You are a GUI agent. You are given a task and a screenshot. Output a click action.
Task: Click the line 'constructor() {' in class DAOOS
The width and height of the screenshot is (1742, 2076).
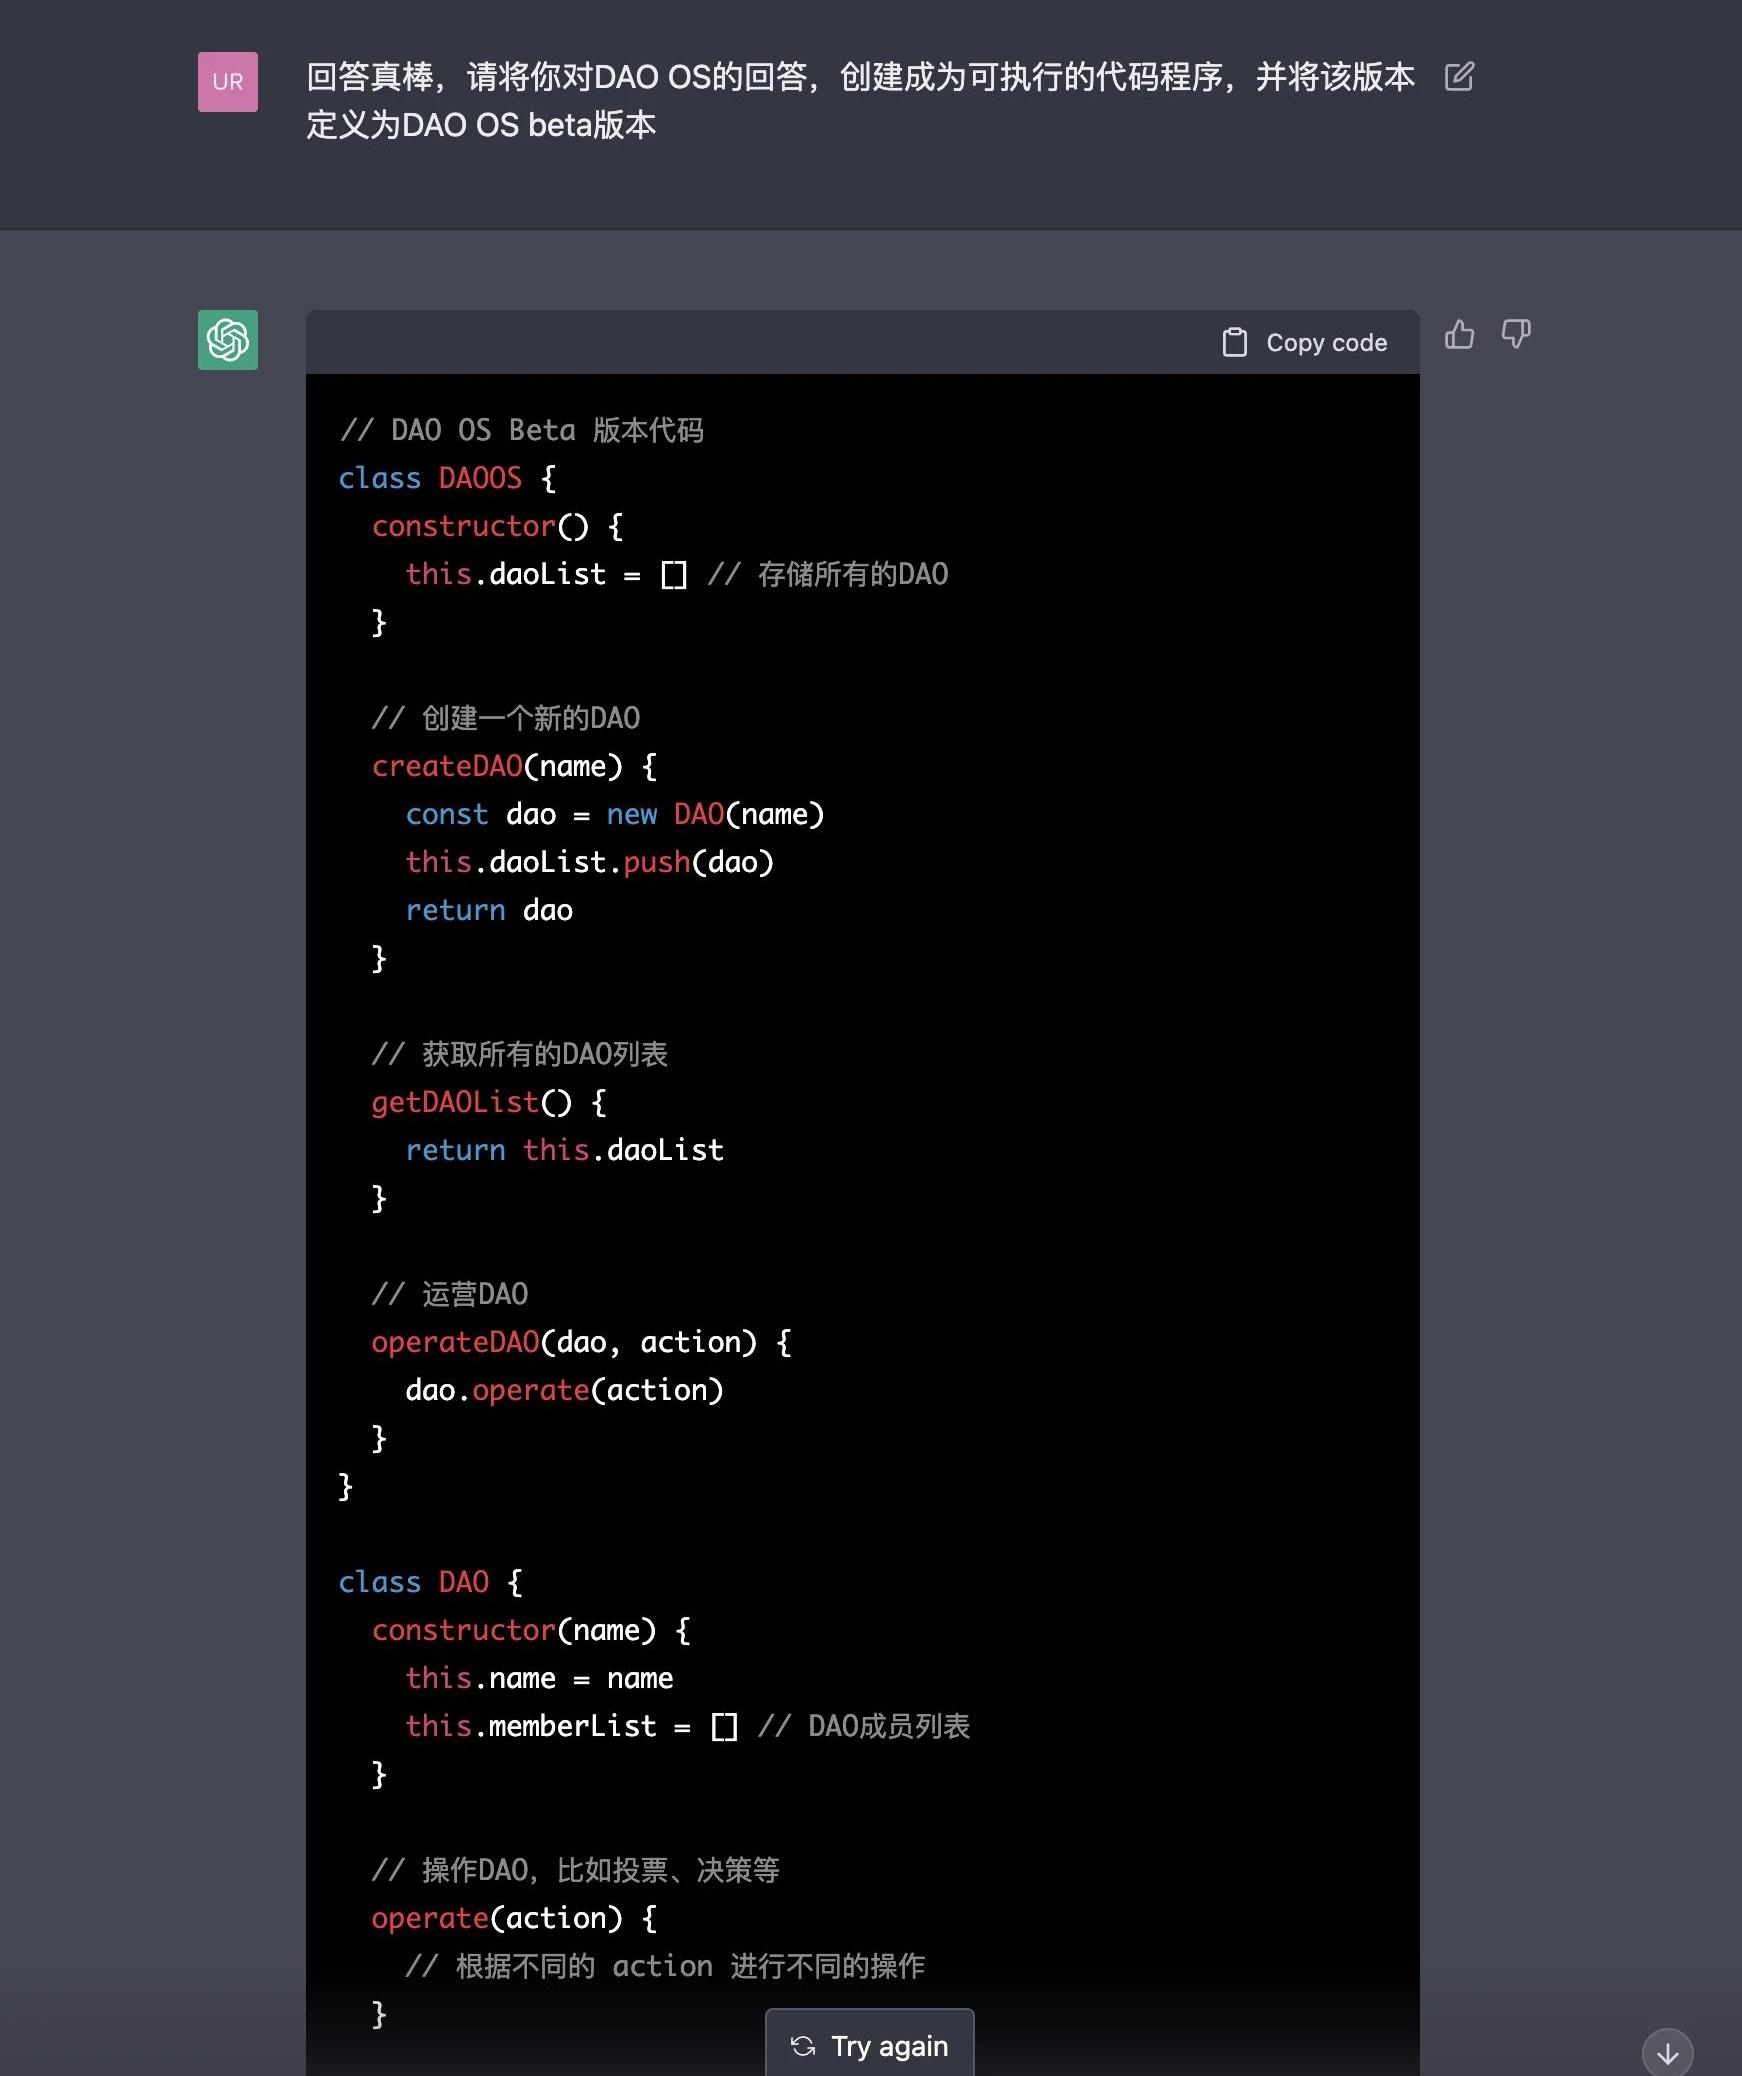tap(497, 526)
